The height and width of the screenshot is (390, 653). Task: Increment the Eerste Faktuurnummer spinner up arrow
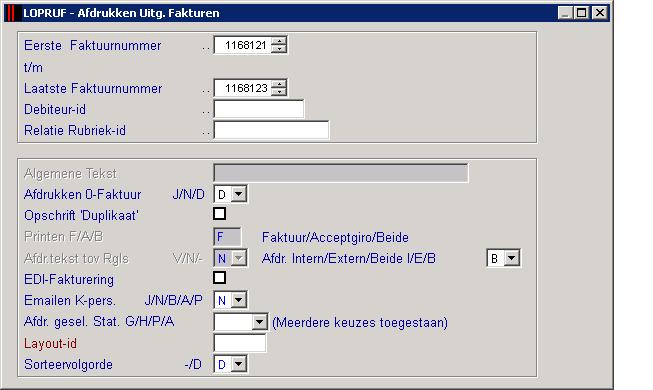pos(279,41)
